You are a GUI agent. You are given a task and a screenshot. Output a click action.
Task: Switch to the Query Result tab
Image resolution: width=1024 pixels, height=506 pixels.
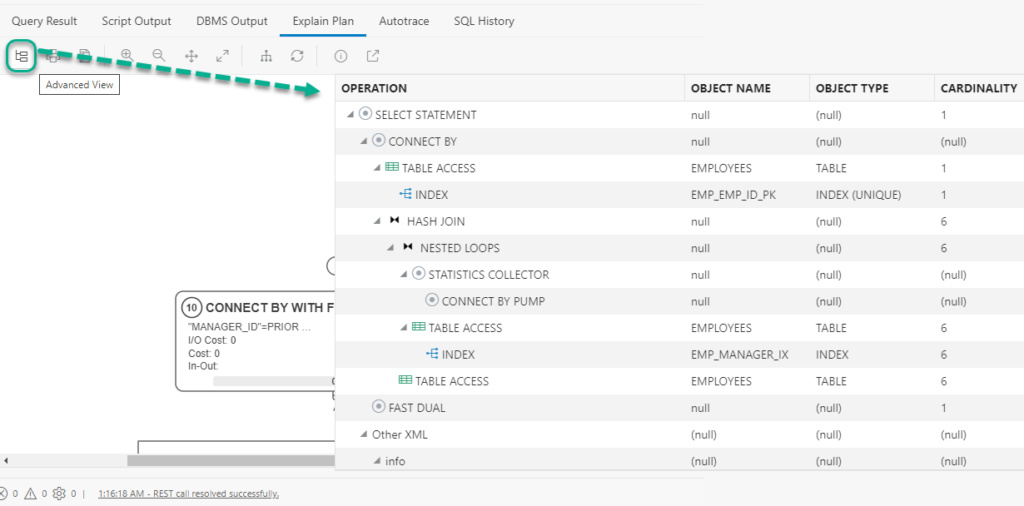(44, 21)
